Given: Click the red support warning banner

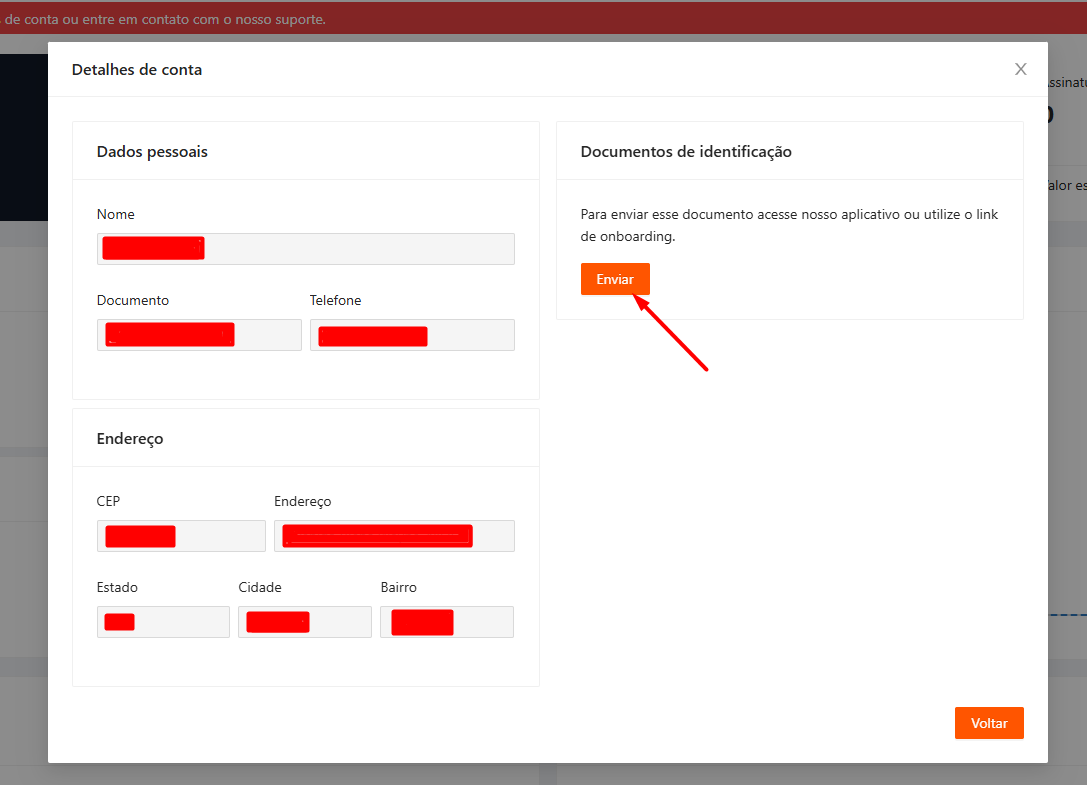Looking at the screenshot, I should tap(400, 19).
